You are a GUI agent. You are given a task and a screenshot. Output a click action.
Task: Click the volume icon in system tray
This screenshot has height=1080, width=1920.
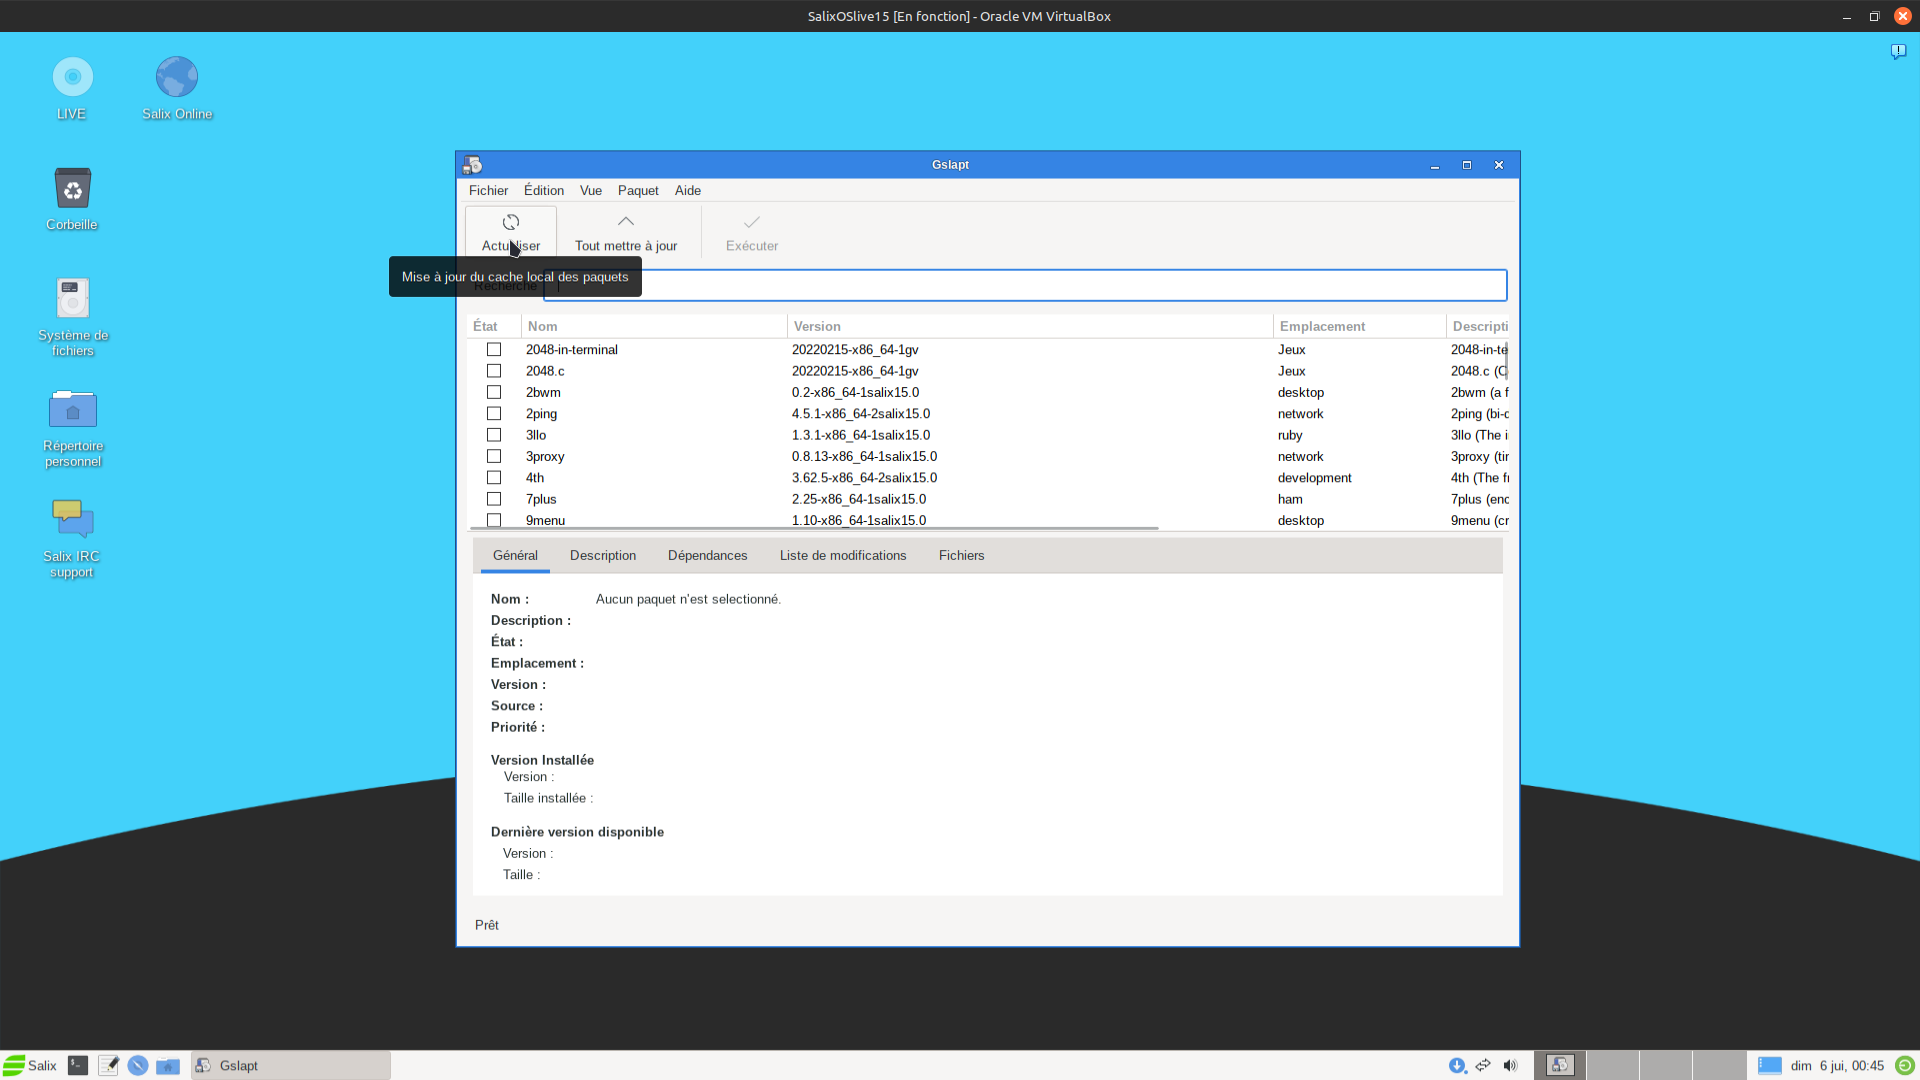tap(1510, 1065)
